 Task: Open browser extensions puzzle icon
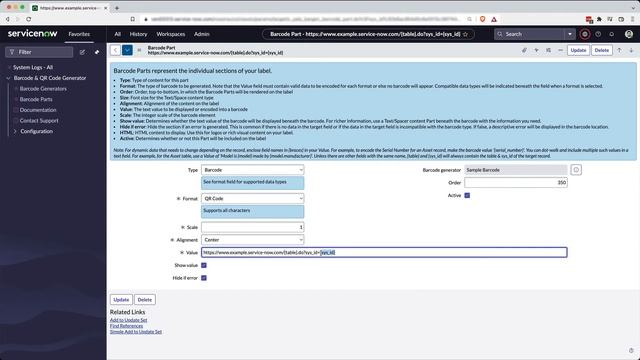click(x=599, y=19)
